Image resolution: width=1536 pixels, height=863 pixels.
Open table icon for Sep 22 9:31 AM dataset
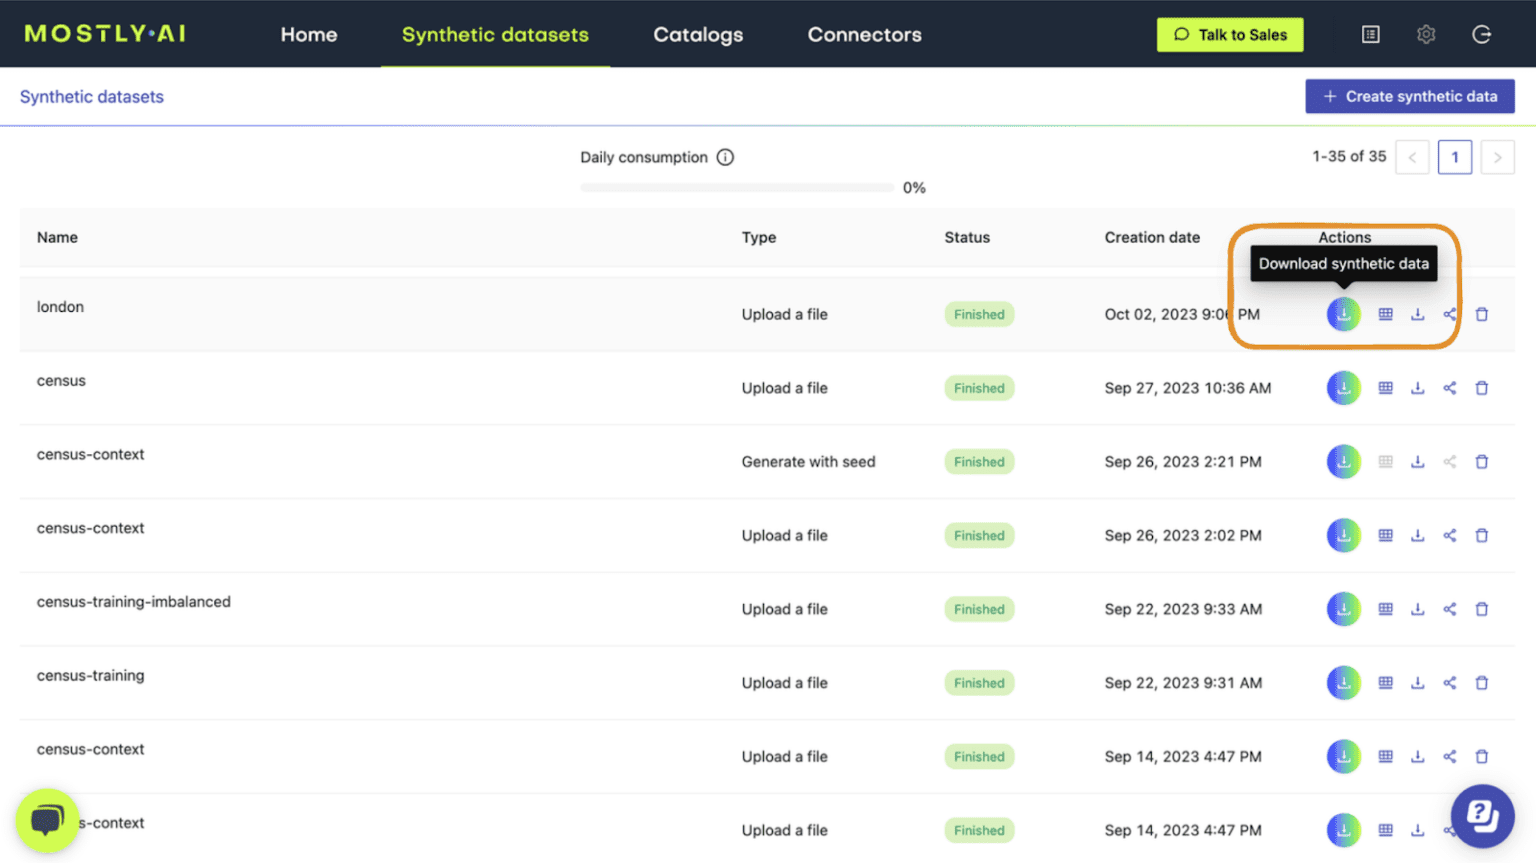point(1385,683)
